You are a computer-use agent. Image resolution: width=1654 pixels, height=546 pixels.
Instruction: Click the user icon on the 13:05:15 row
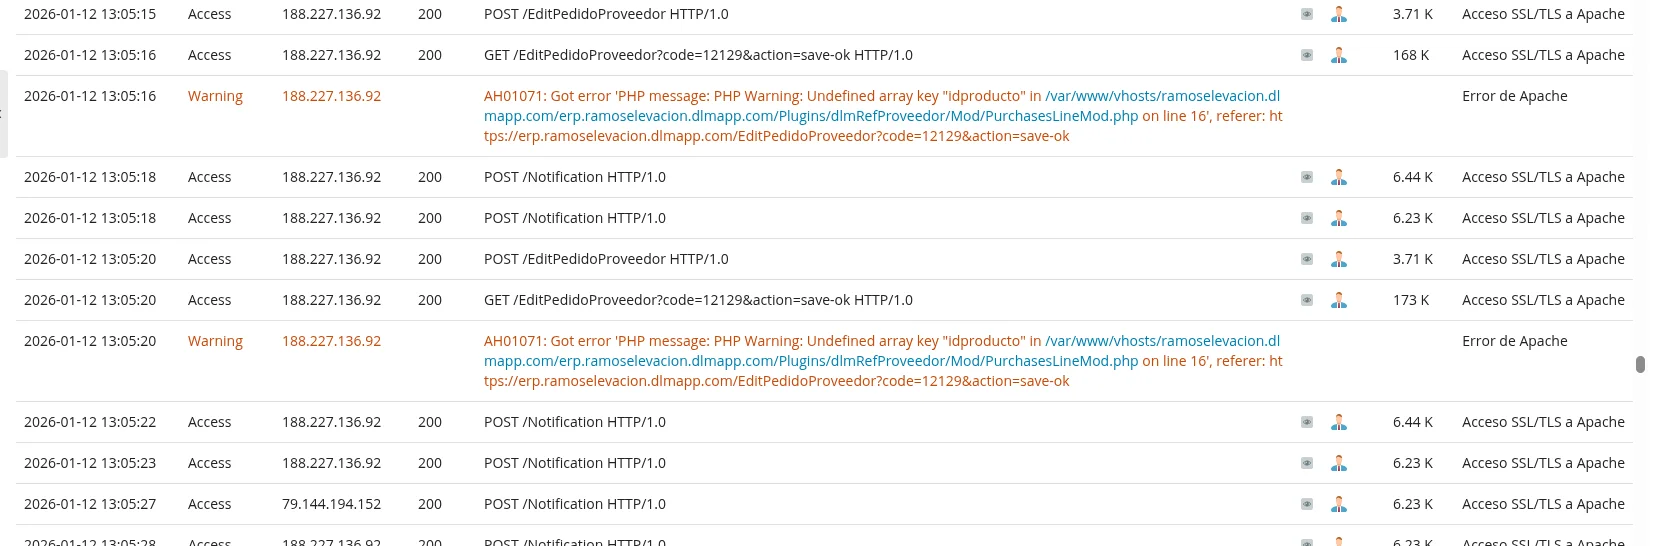(1339, 15)
